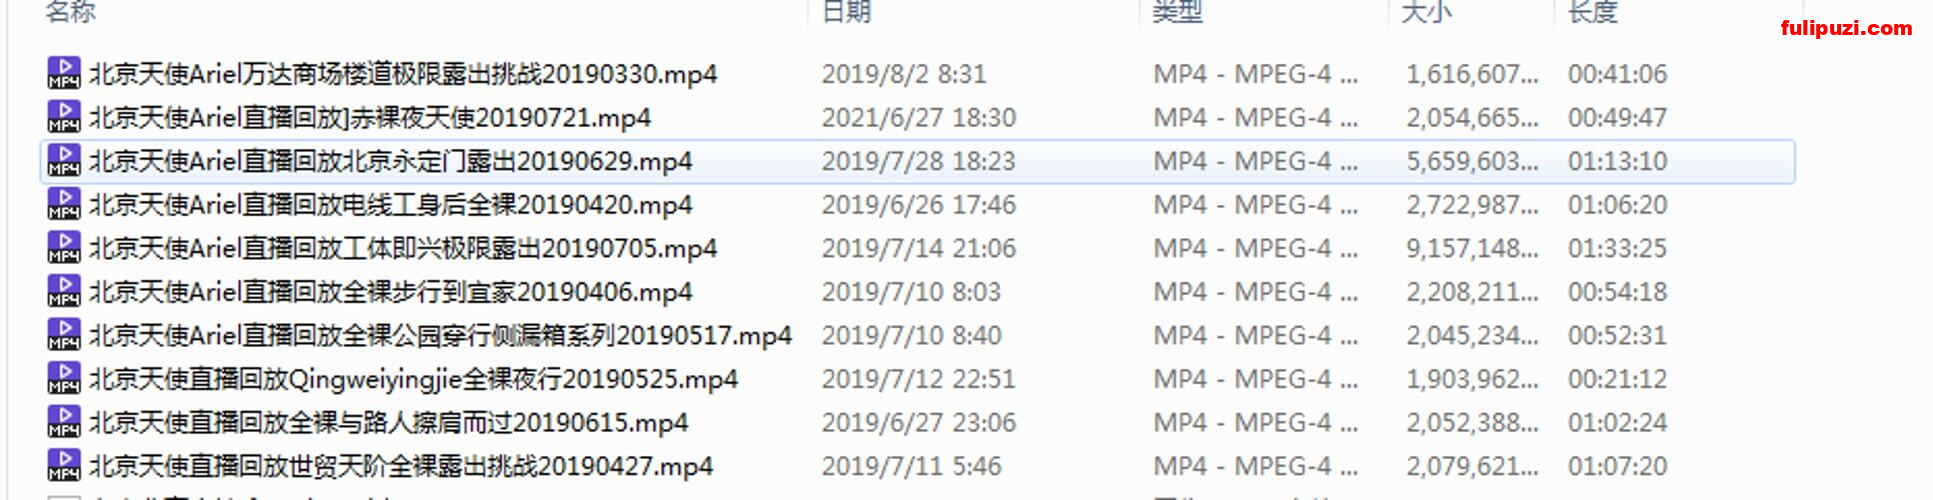Image resolution: width=1933 pixels, height=500 pixels.
Task: Click the fulipuzi.com watermark text
Action: click(1846, 28)
